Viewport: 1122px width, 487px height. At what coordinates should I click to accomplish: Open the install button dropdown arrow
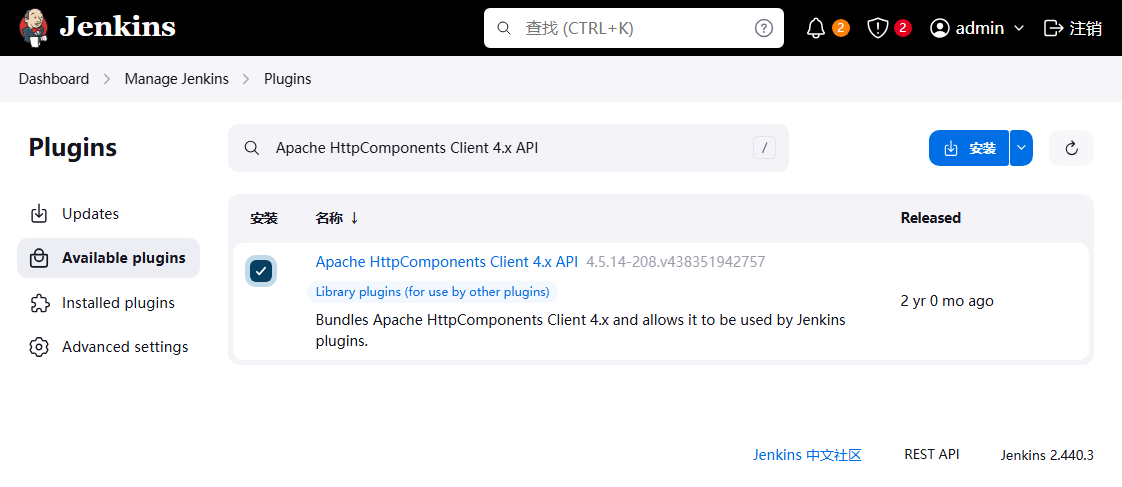(x=1022, y=148)
